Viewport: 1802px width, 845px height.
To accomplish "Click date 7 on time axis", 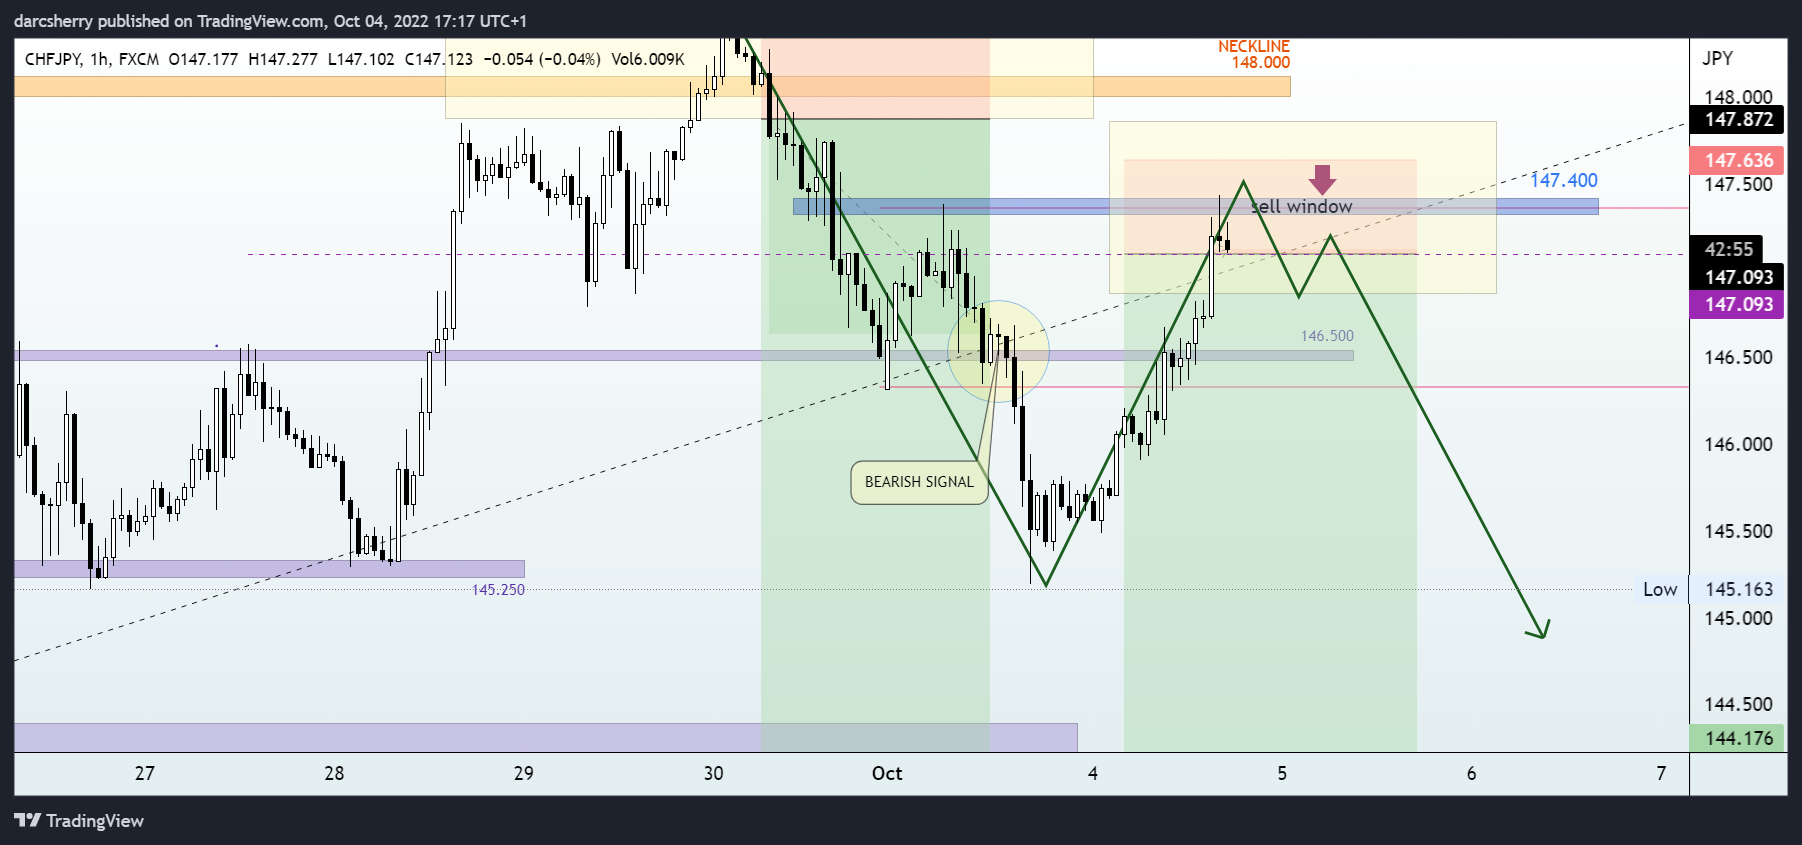I will click(1661, 773).
